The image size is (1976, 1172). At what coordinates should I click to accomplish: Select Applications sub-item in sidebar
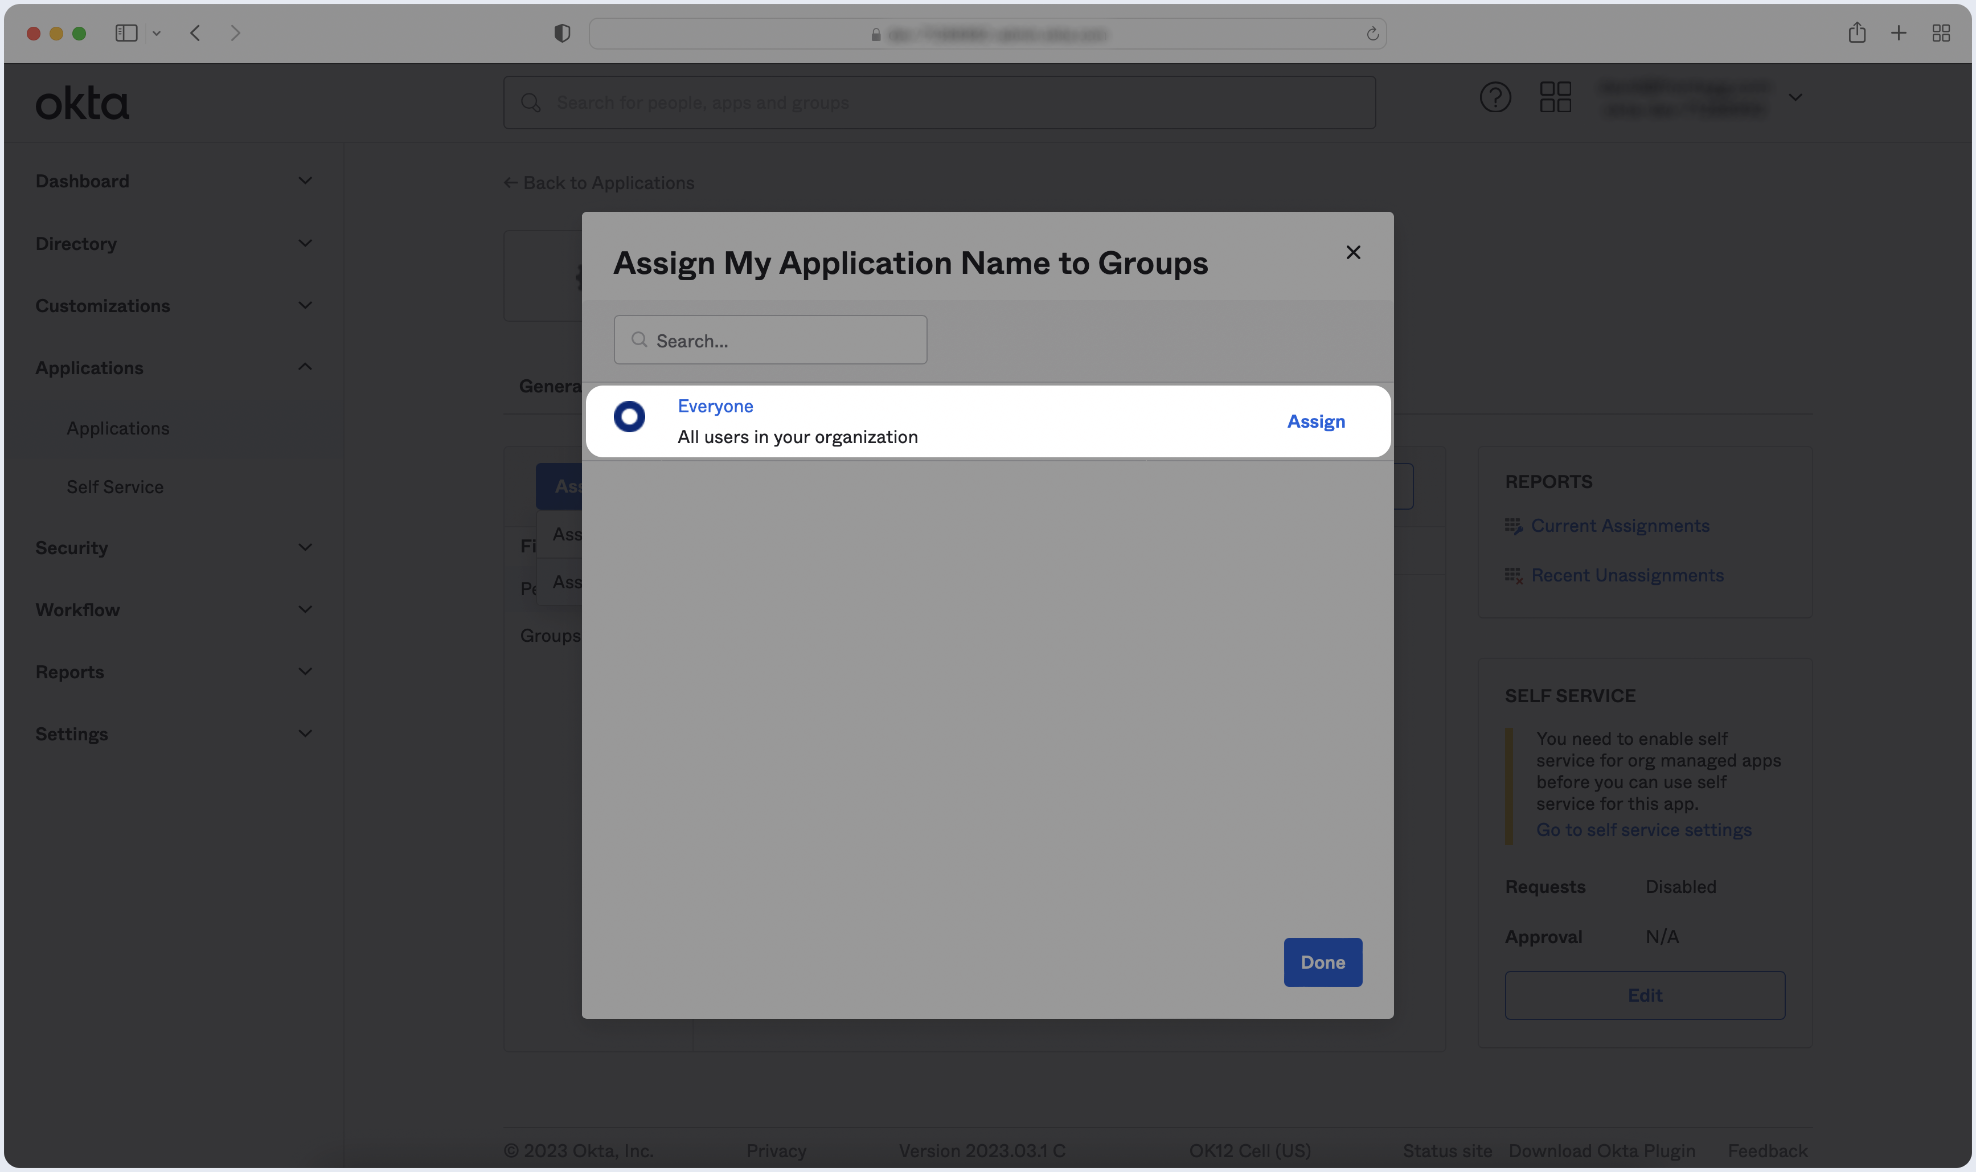(118, 428)
